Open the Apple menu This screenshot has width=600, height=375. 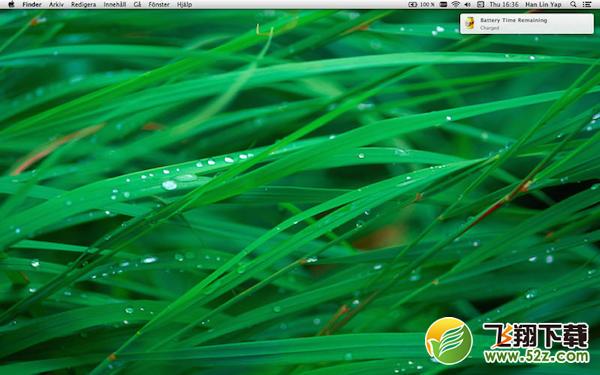point(11,4)
